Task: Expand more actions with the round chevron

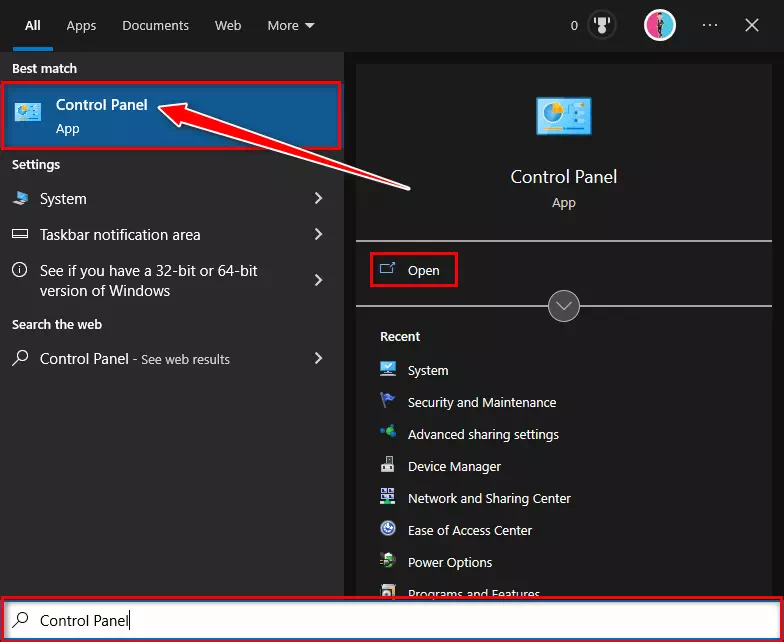Action: click(x=564, y=306)
